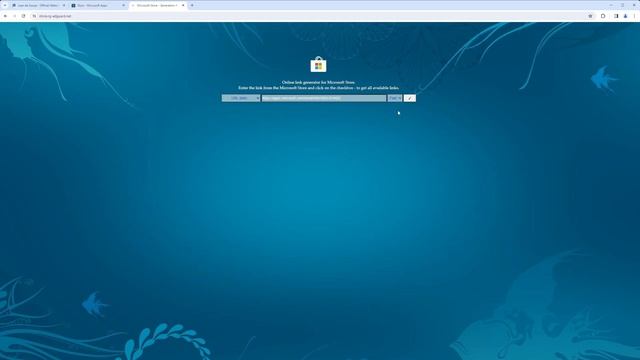The height and width of the screenshot is (360, 640).
Task: Reload the current page
Action: [x=23, y=16]
